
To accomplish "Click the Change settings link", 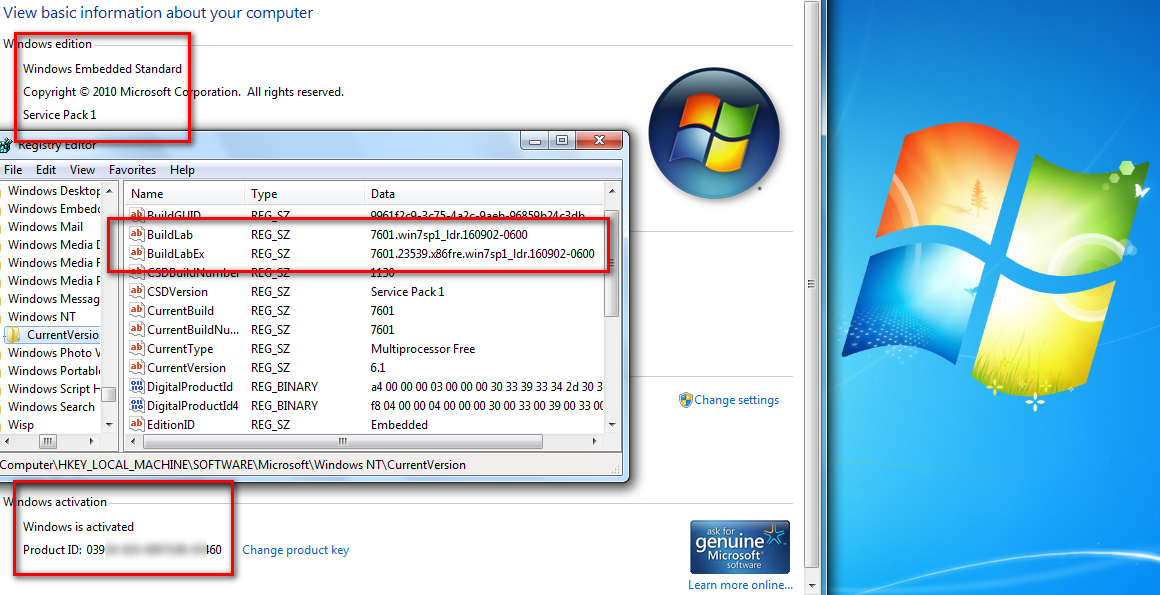I will [736, 400].
